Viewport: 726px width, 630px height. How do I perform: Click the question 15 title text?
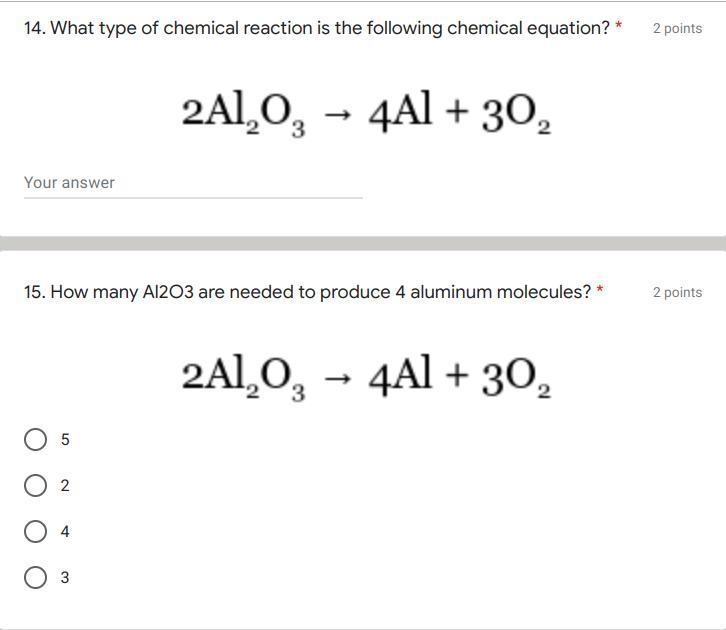pyautogui.click(x=307, y=292)
